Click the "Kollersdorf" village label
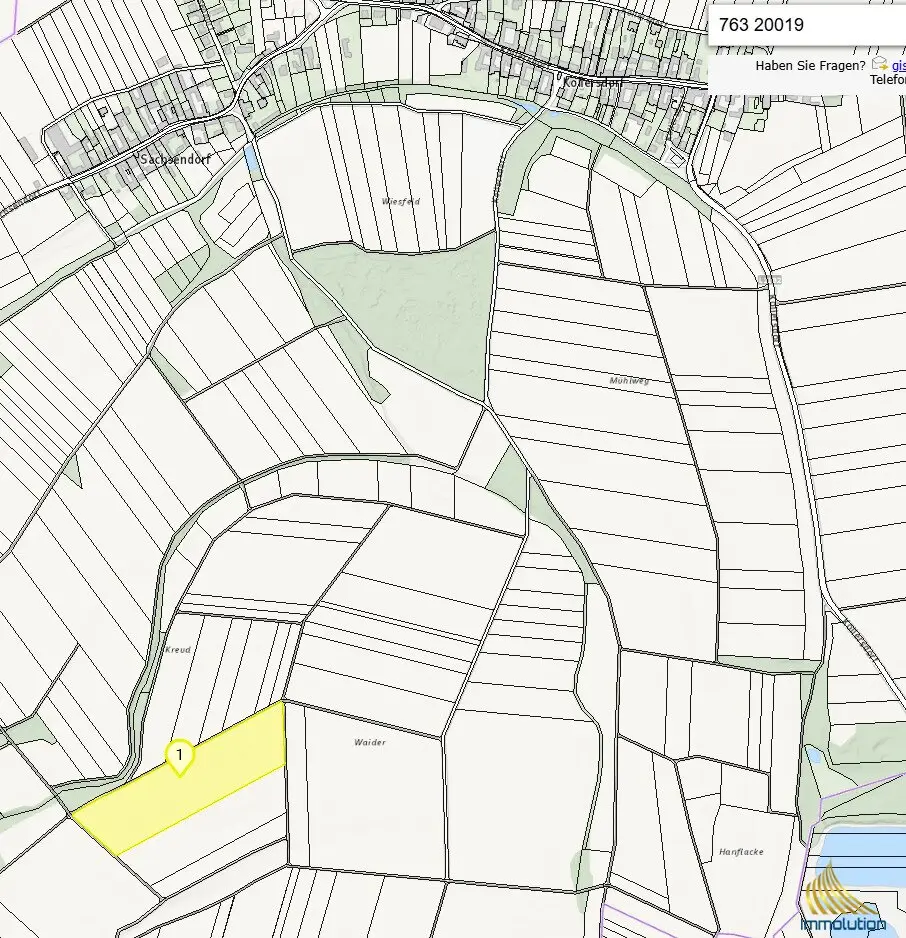The height and width of the screenshot is (938, 906). pos(591,82)
